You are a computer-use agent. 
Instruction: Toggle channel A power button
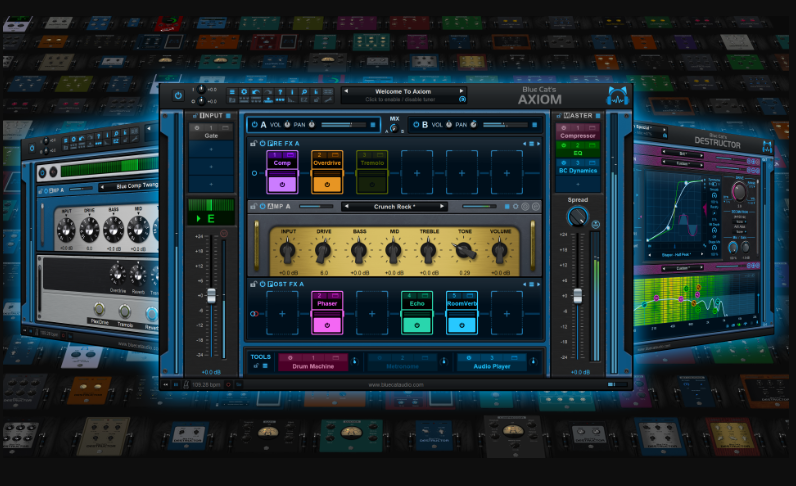tap(255, 124)
